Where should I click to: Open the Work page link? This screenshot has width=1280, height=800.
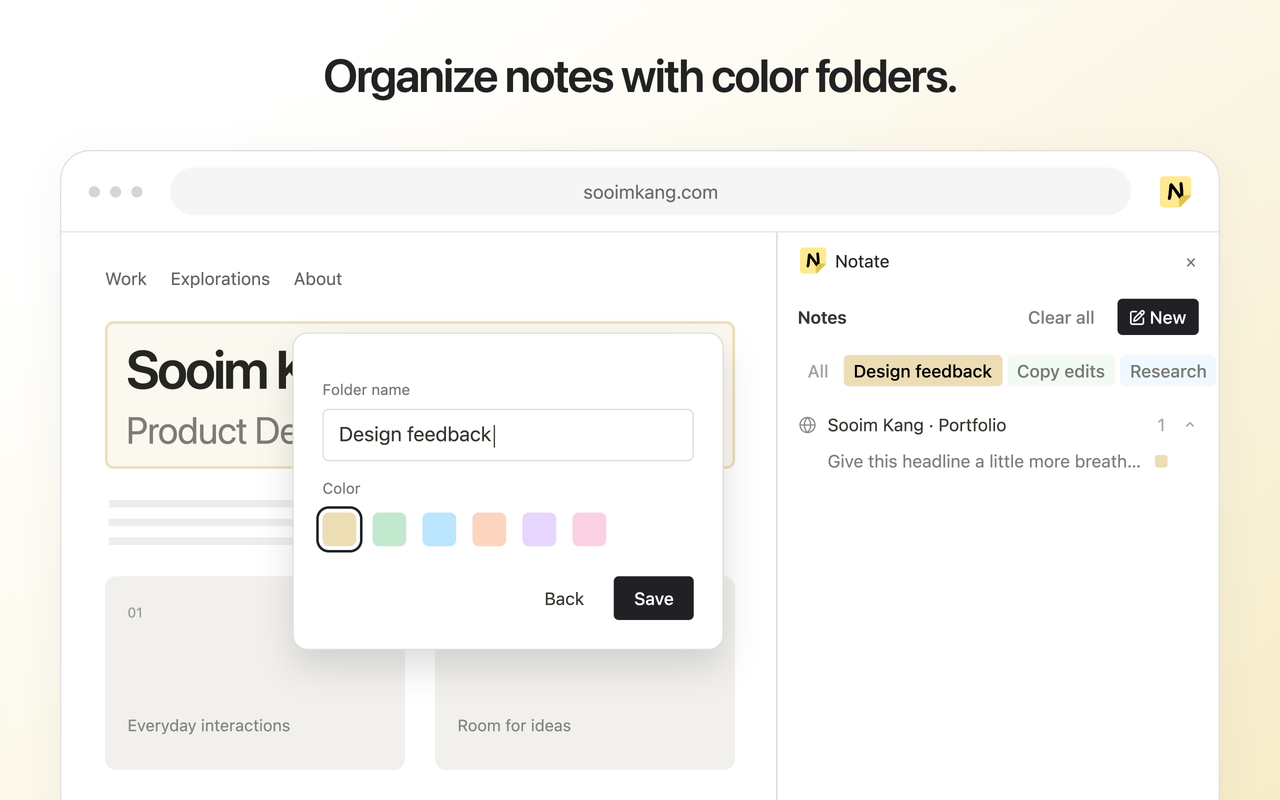[126, 279]
